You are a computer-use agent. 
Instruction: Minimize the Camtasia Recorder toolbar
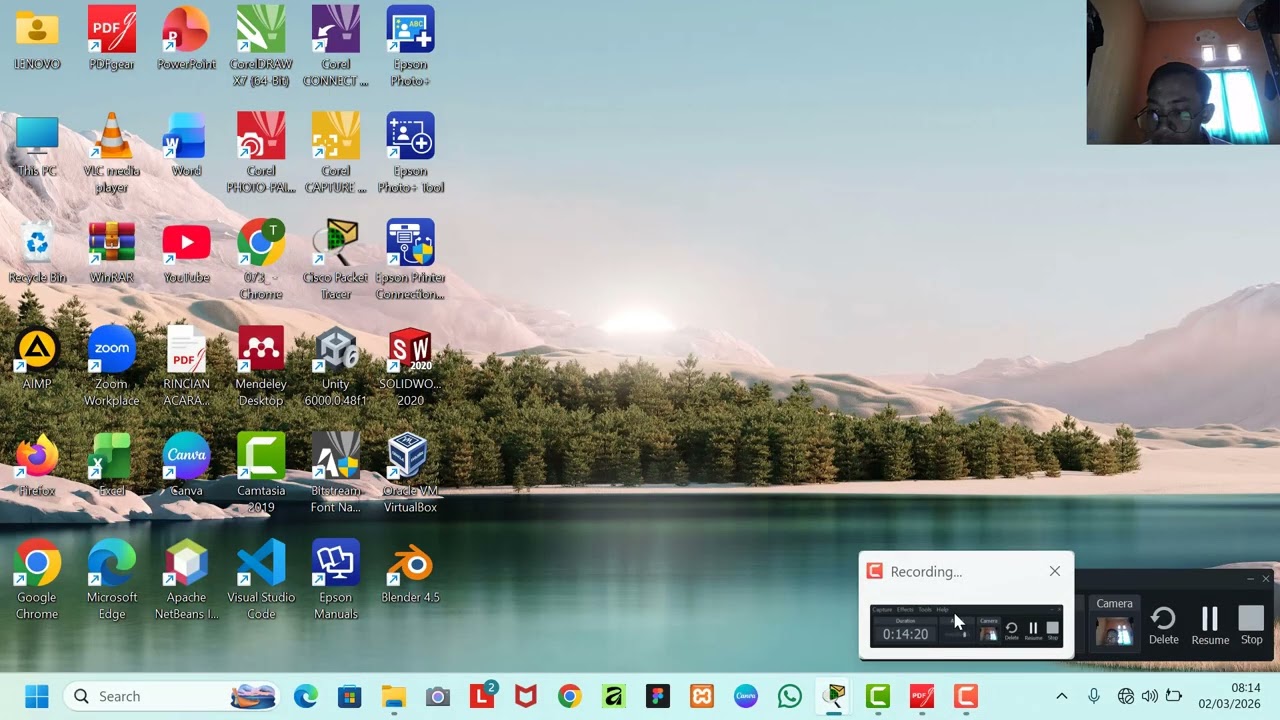[x=1250, y=579]
